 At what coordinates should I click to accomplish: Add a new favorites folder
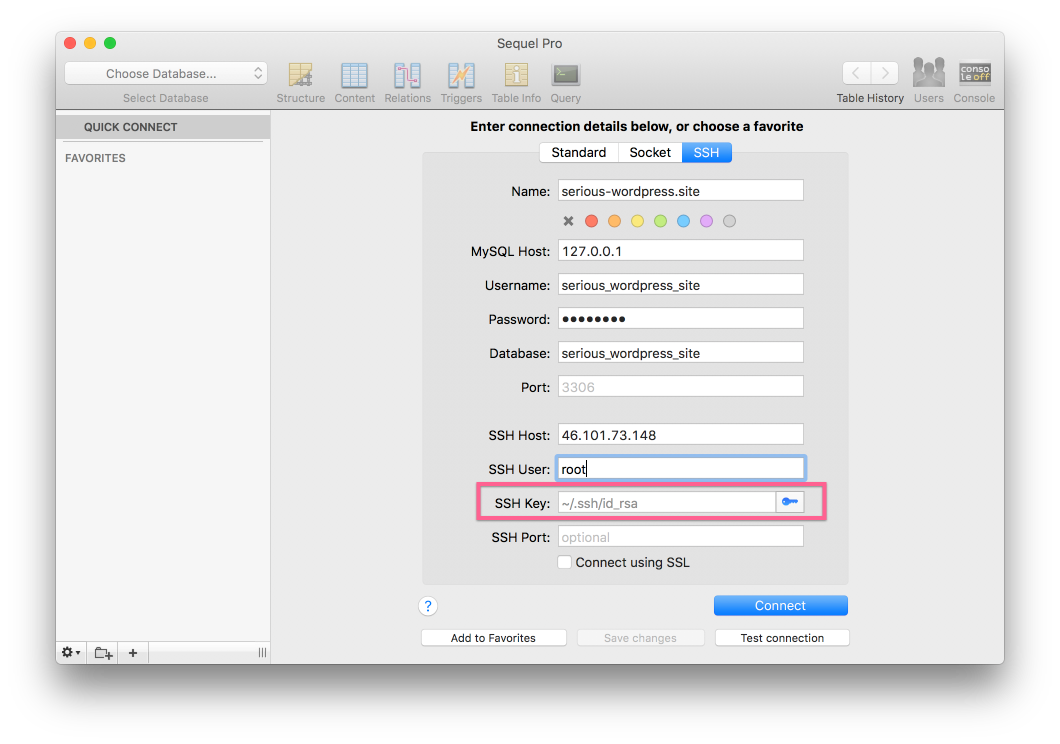point(103,653)
